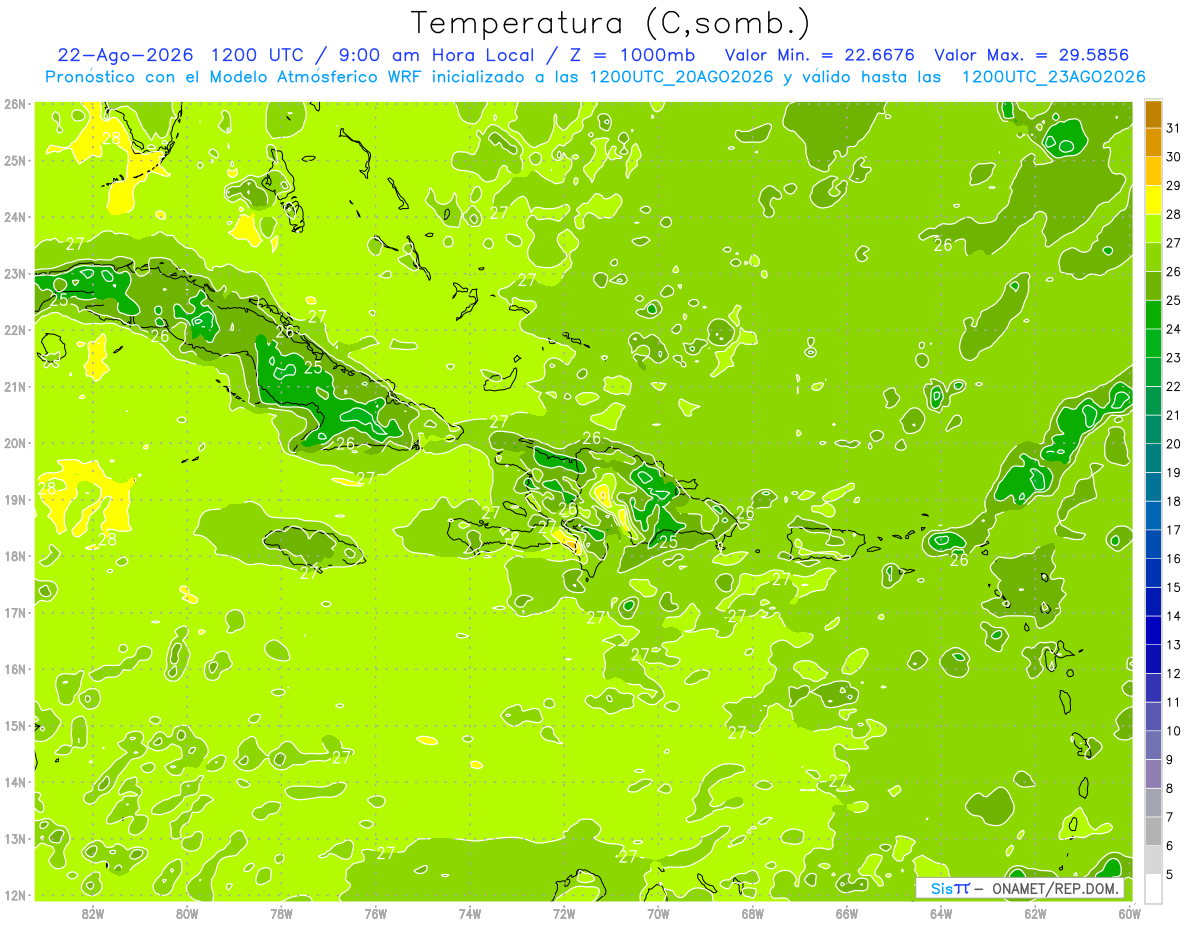
Task: Click the longitude axis label '76W'
Action: [375, 913]
